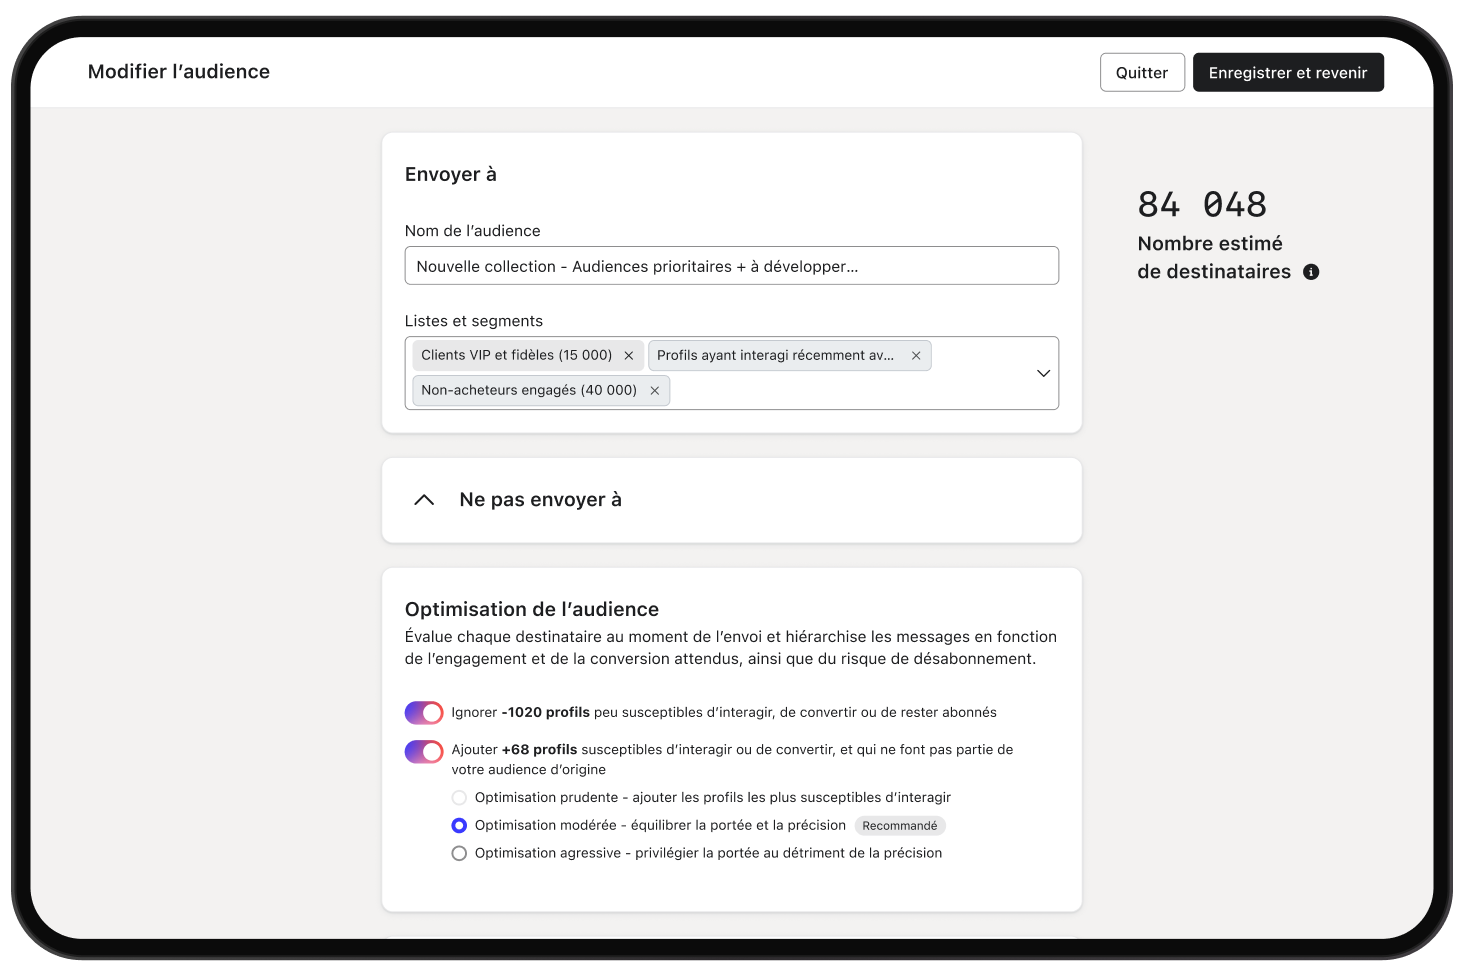This screenshot has height=976, width=1464.
Task: Click the Nombre estimé de destinataires label
Action: point(1214,258)
